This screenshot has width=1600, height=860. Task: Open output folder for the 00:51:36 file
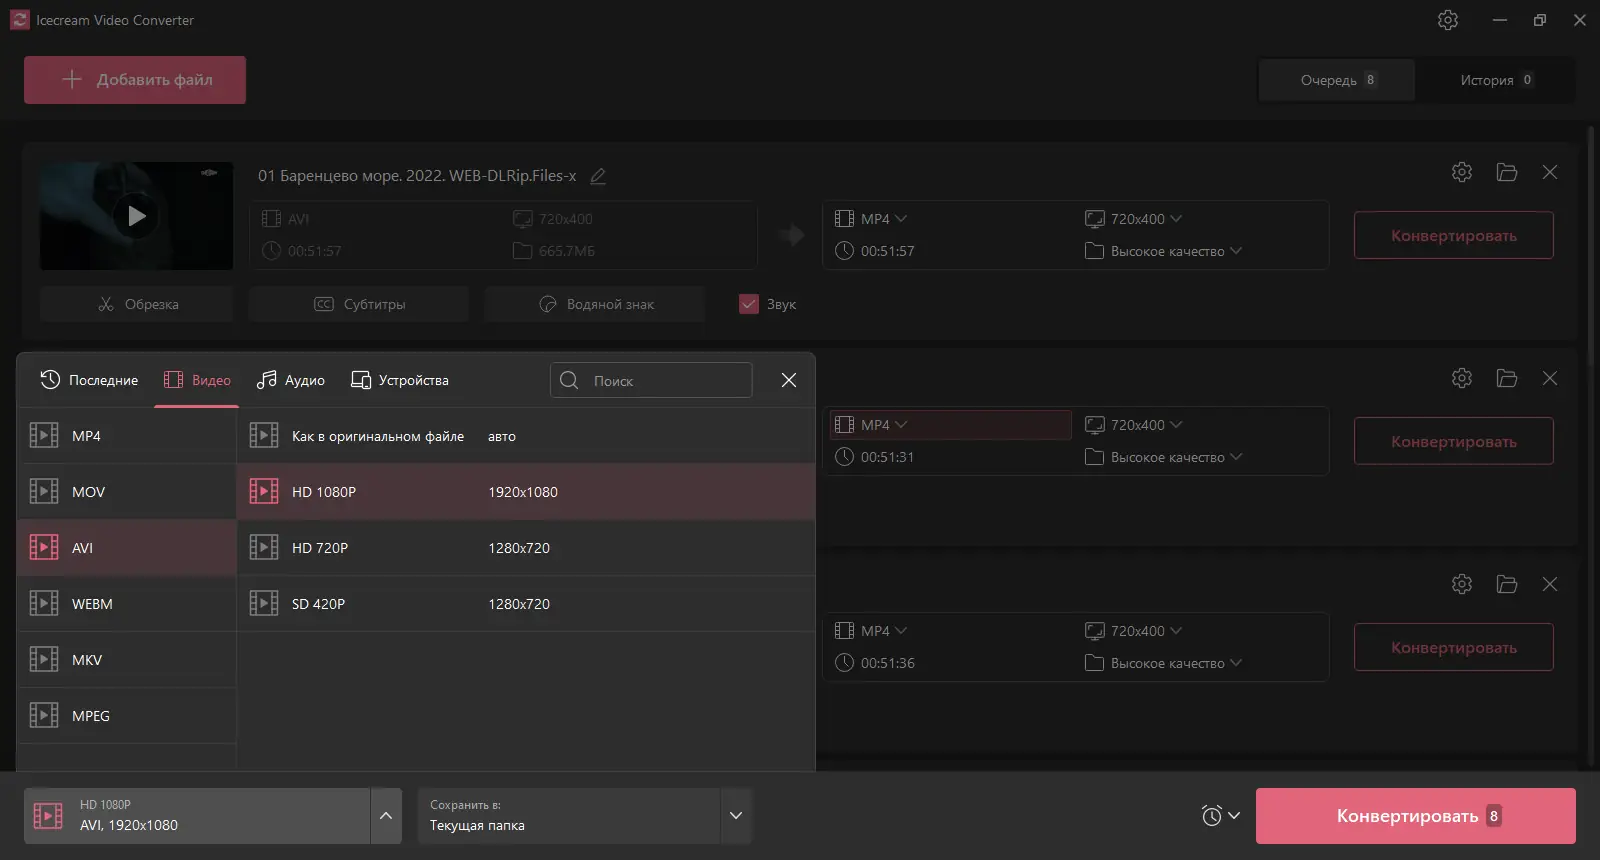[1507, 584]
